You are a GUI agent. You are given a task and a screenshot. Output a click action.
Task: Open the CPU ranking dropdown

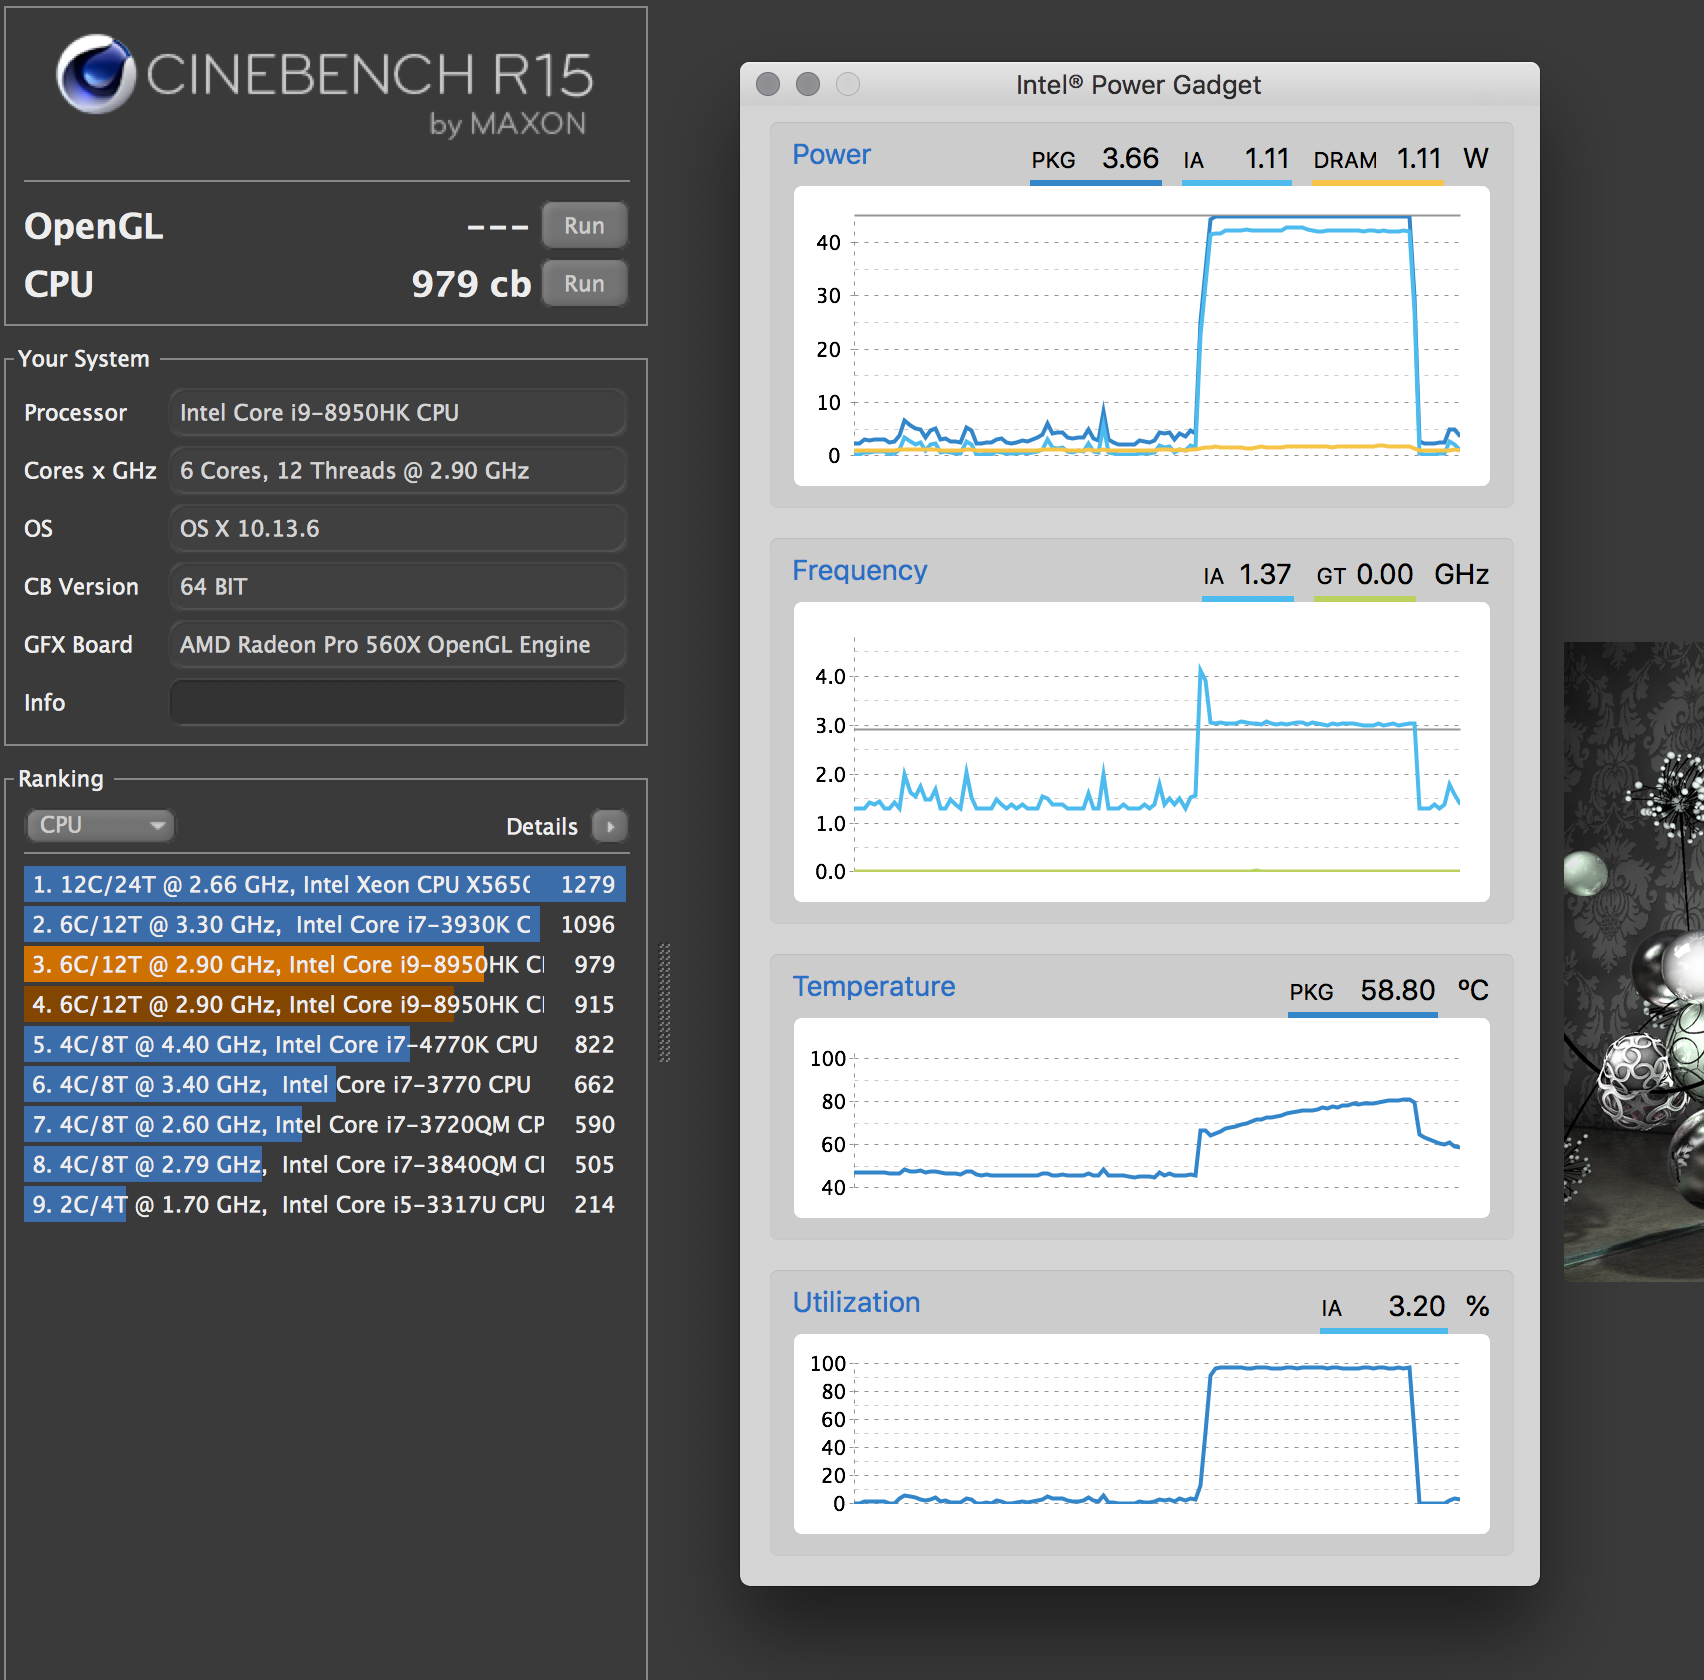(99, 825)
